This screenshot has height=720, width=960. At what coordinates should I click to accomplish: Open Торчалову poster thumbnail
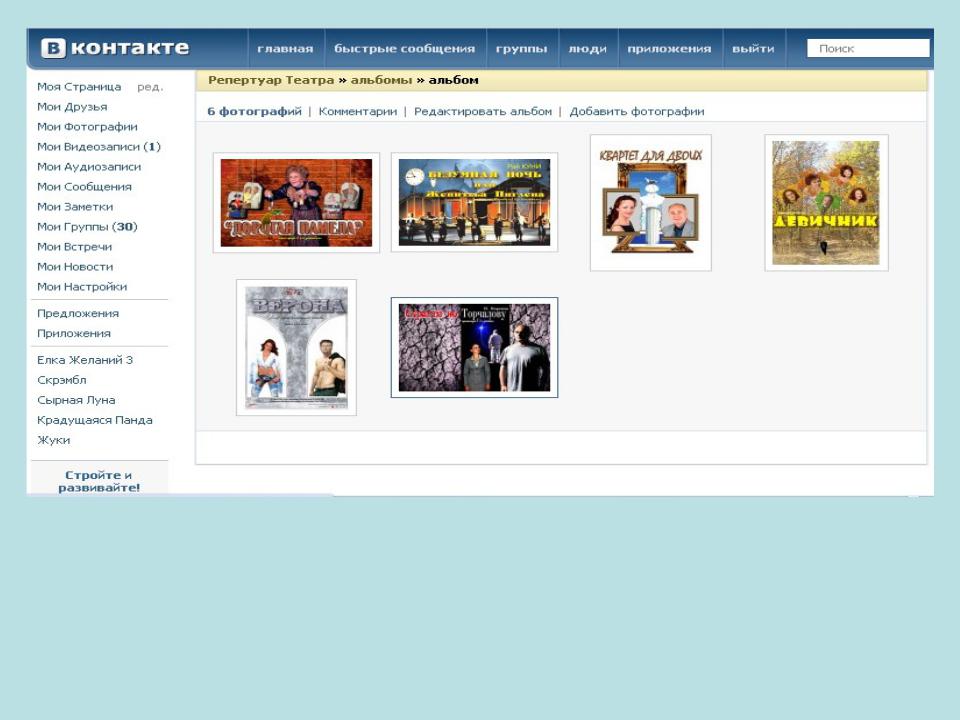474,348
